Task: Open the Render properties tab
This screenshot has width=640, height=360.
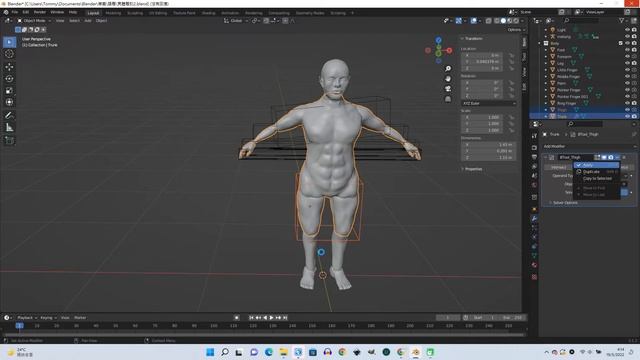Action: (x=534, y=147)
